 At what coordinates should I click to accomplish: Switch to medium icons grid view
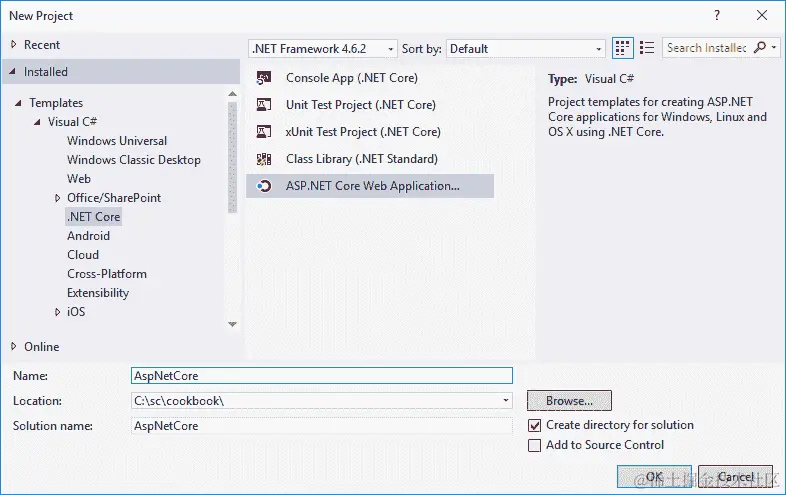tap(622, 48)
